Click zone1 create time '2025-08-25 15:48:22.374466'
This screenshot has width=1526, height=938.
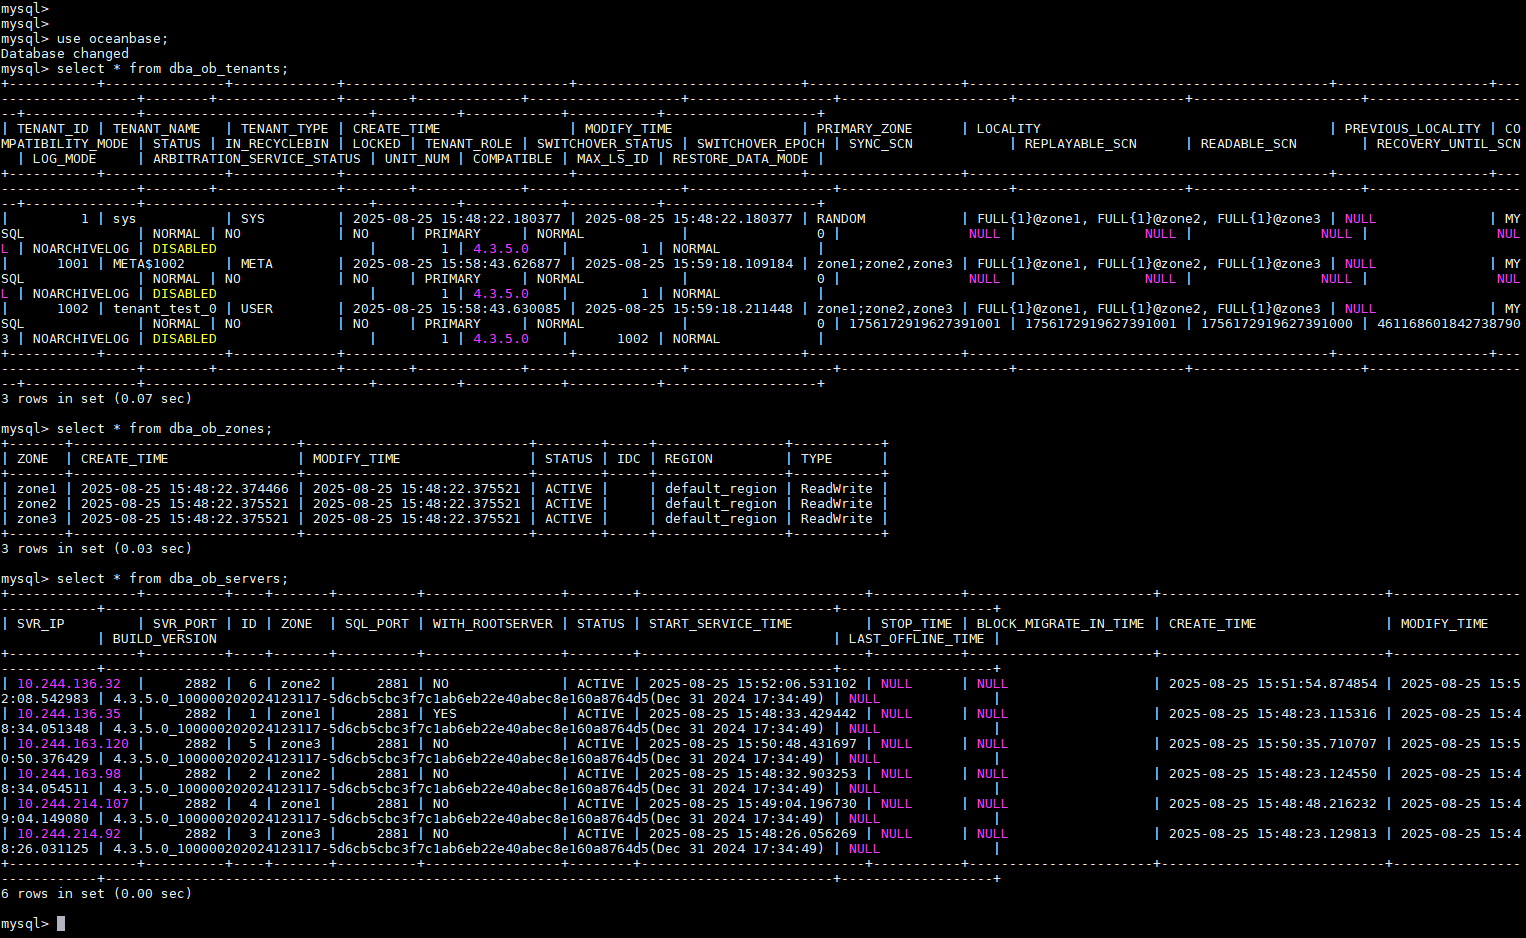point(185,489)
